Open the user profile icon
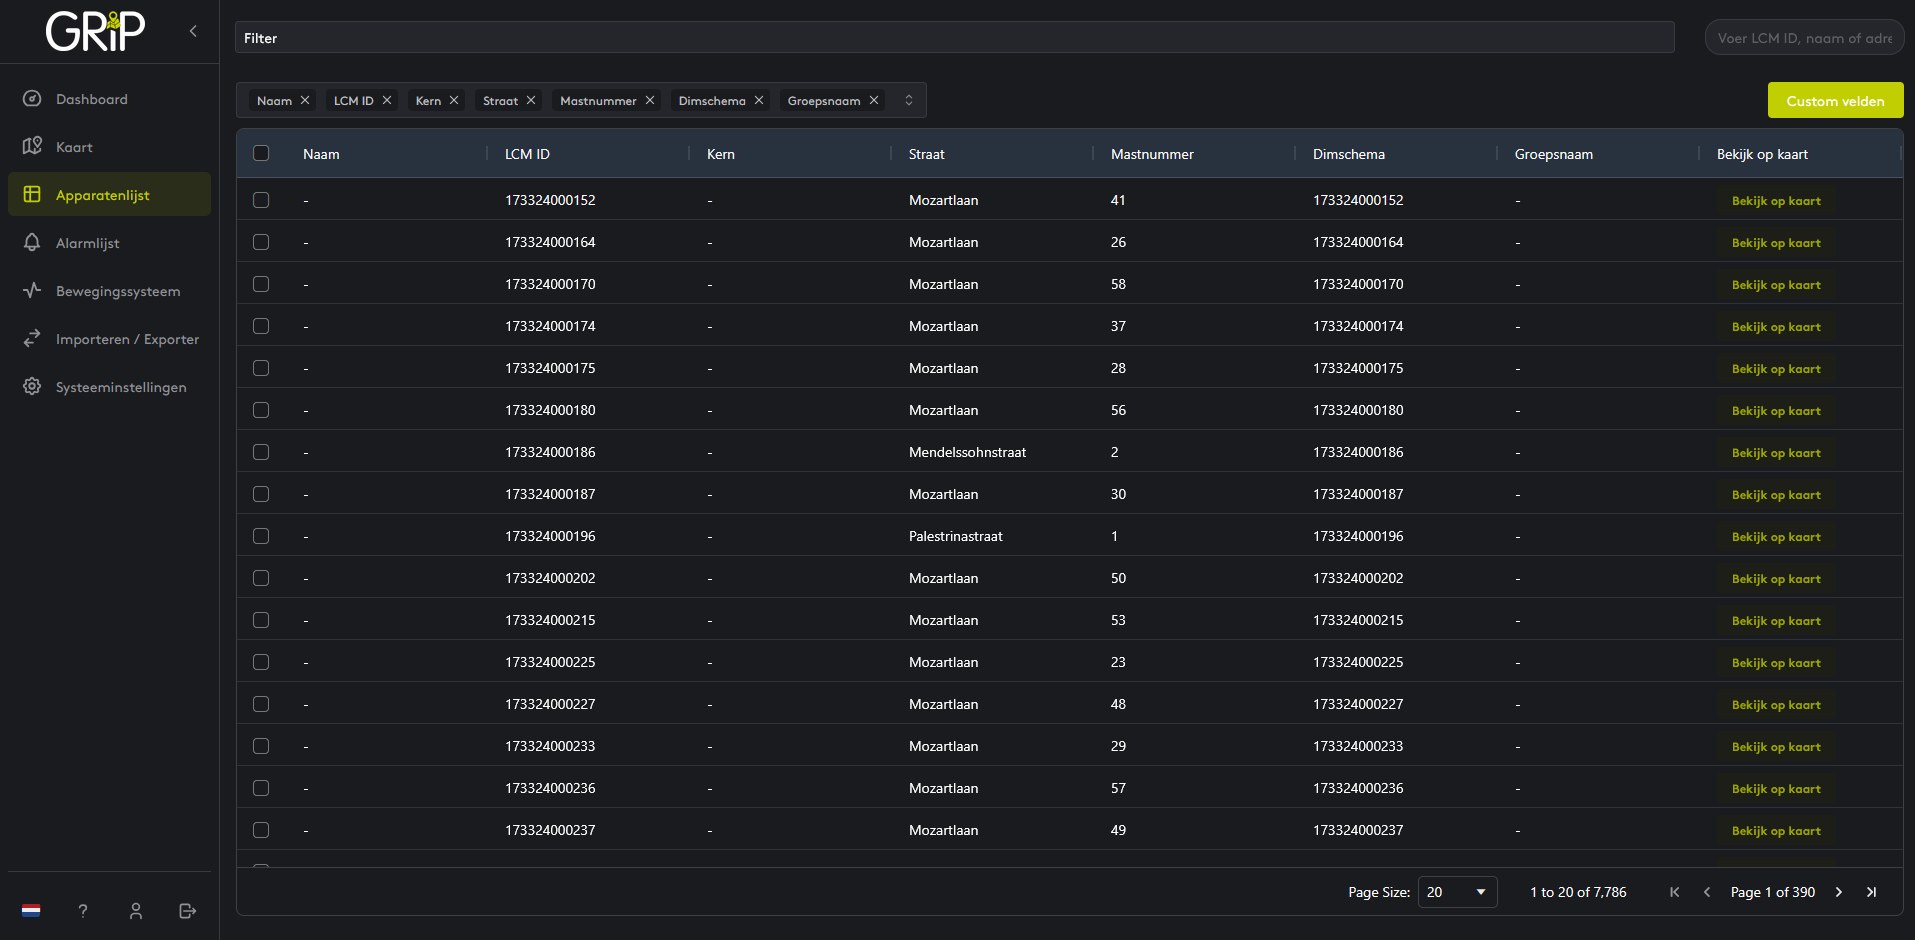The height and width of the screenshot is (940, 1915). tap(136, 911)
